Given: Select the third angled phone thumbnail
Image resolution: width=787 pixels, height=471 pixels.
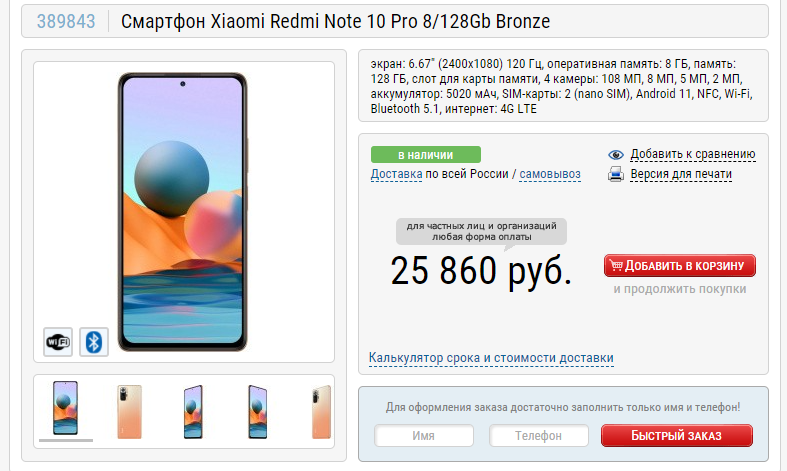Looking at the screenshot, I should click(193, 412).
